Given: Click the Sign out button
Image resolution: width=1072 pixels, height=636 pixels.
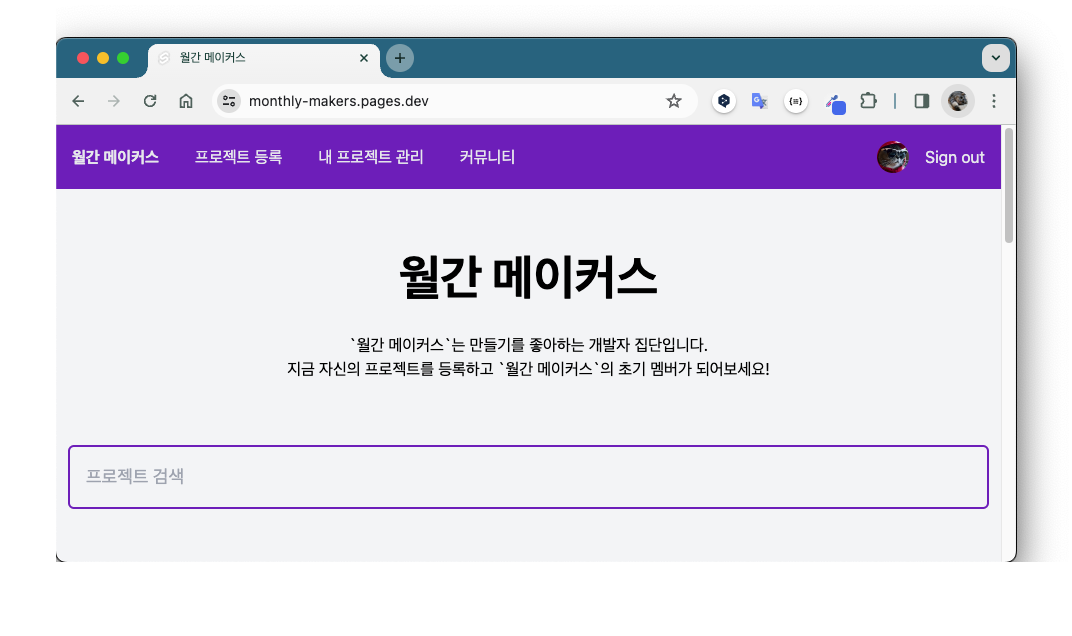Looking at the screenshot, I should pos(954,157).
